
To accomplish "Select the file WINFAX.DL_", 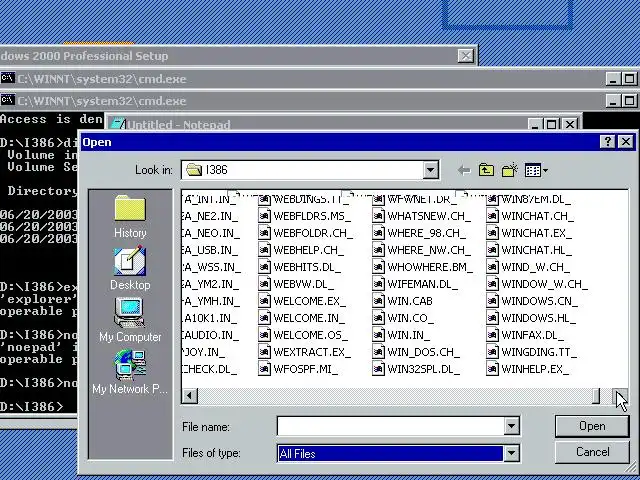I will tap(525, 335).
